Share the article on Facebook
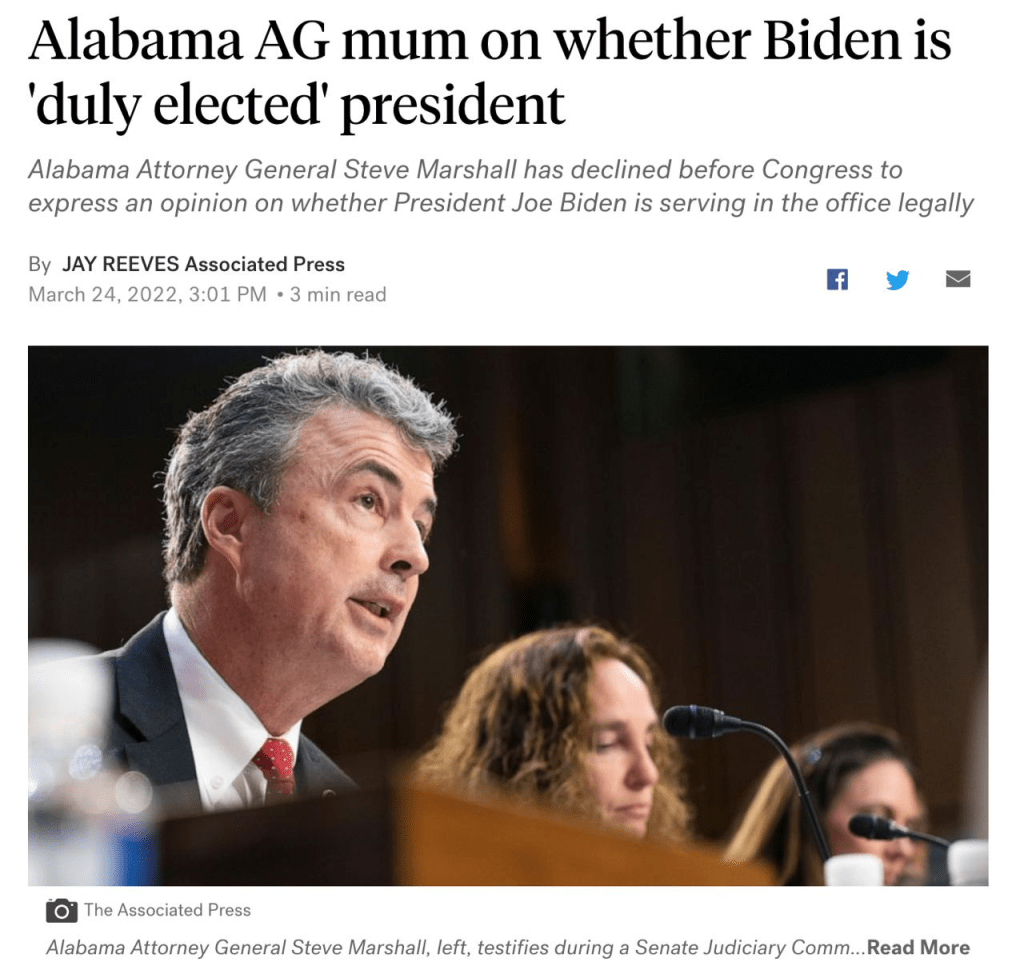The width and height of the screenshot is (1024, 974). [837, 280]
